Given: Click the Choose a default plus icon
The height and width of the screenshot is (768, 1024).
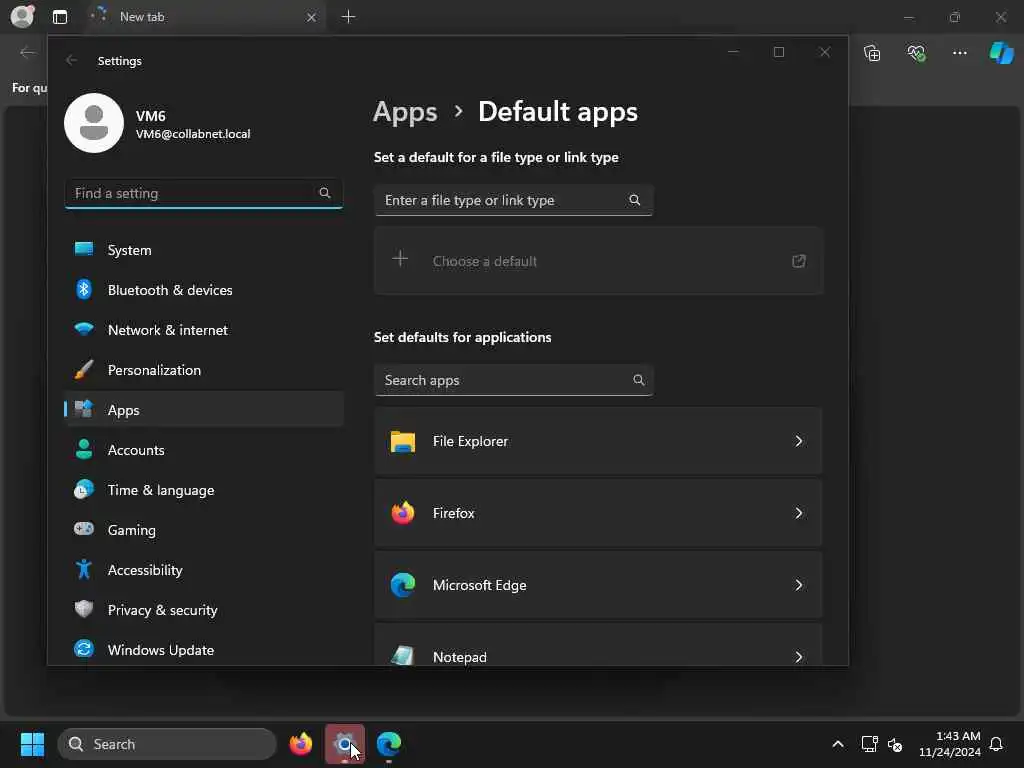Looking at the screenshot, I should coord(400,259).
